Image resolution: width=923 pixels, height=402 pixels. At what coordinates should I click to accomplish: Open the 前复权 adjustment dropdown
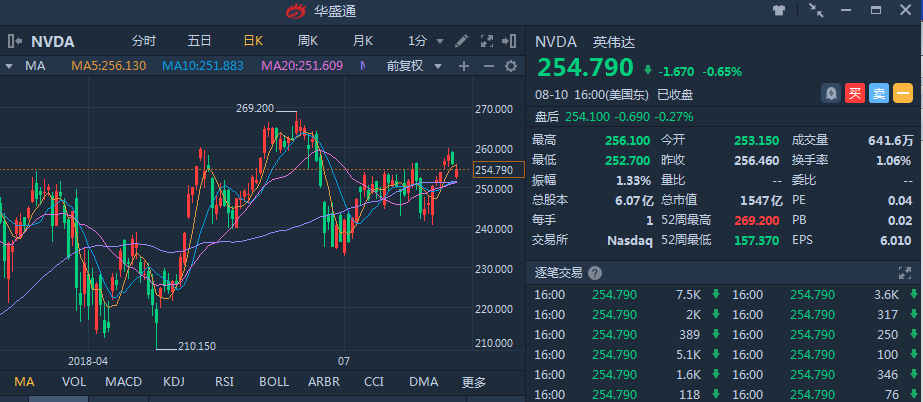click(412, 66)
